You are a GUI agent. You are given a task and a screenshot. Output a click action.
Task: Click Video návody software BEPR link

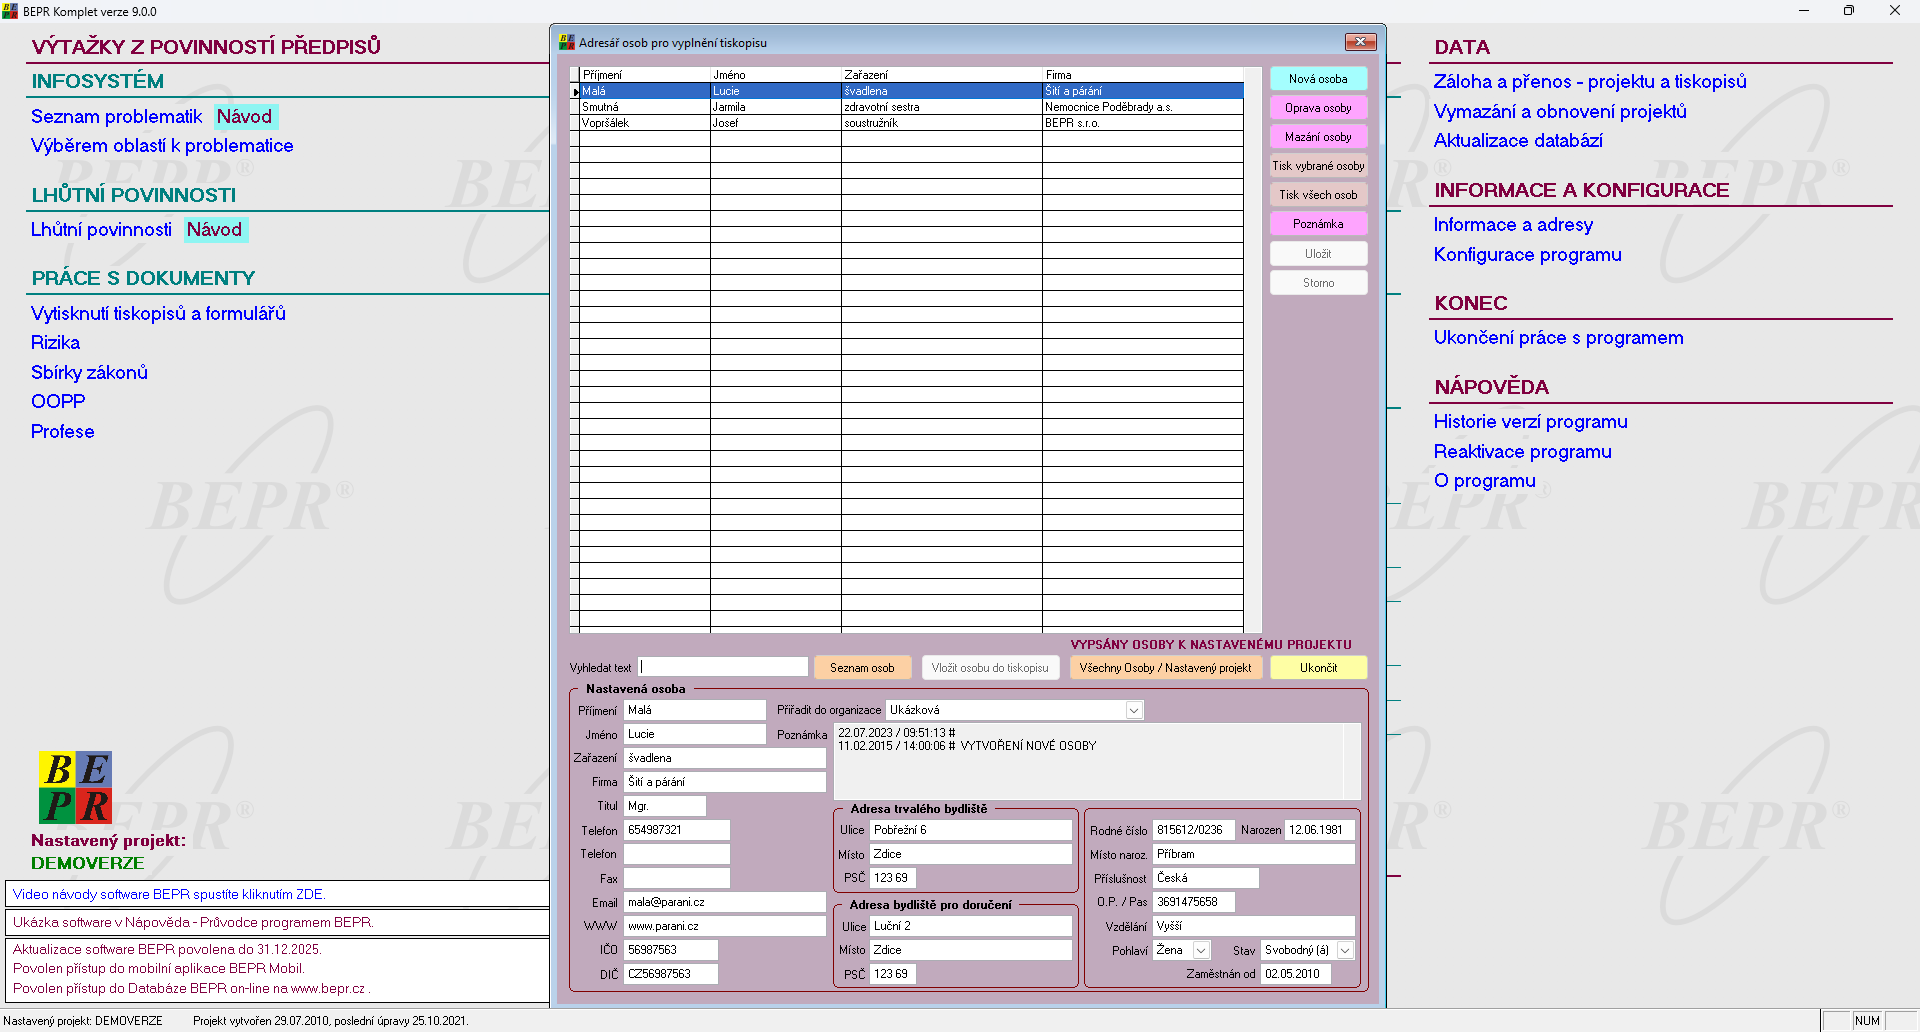pos(169,894)
